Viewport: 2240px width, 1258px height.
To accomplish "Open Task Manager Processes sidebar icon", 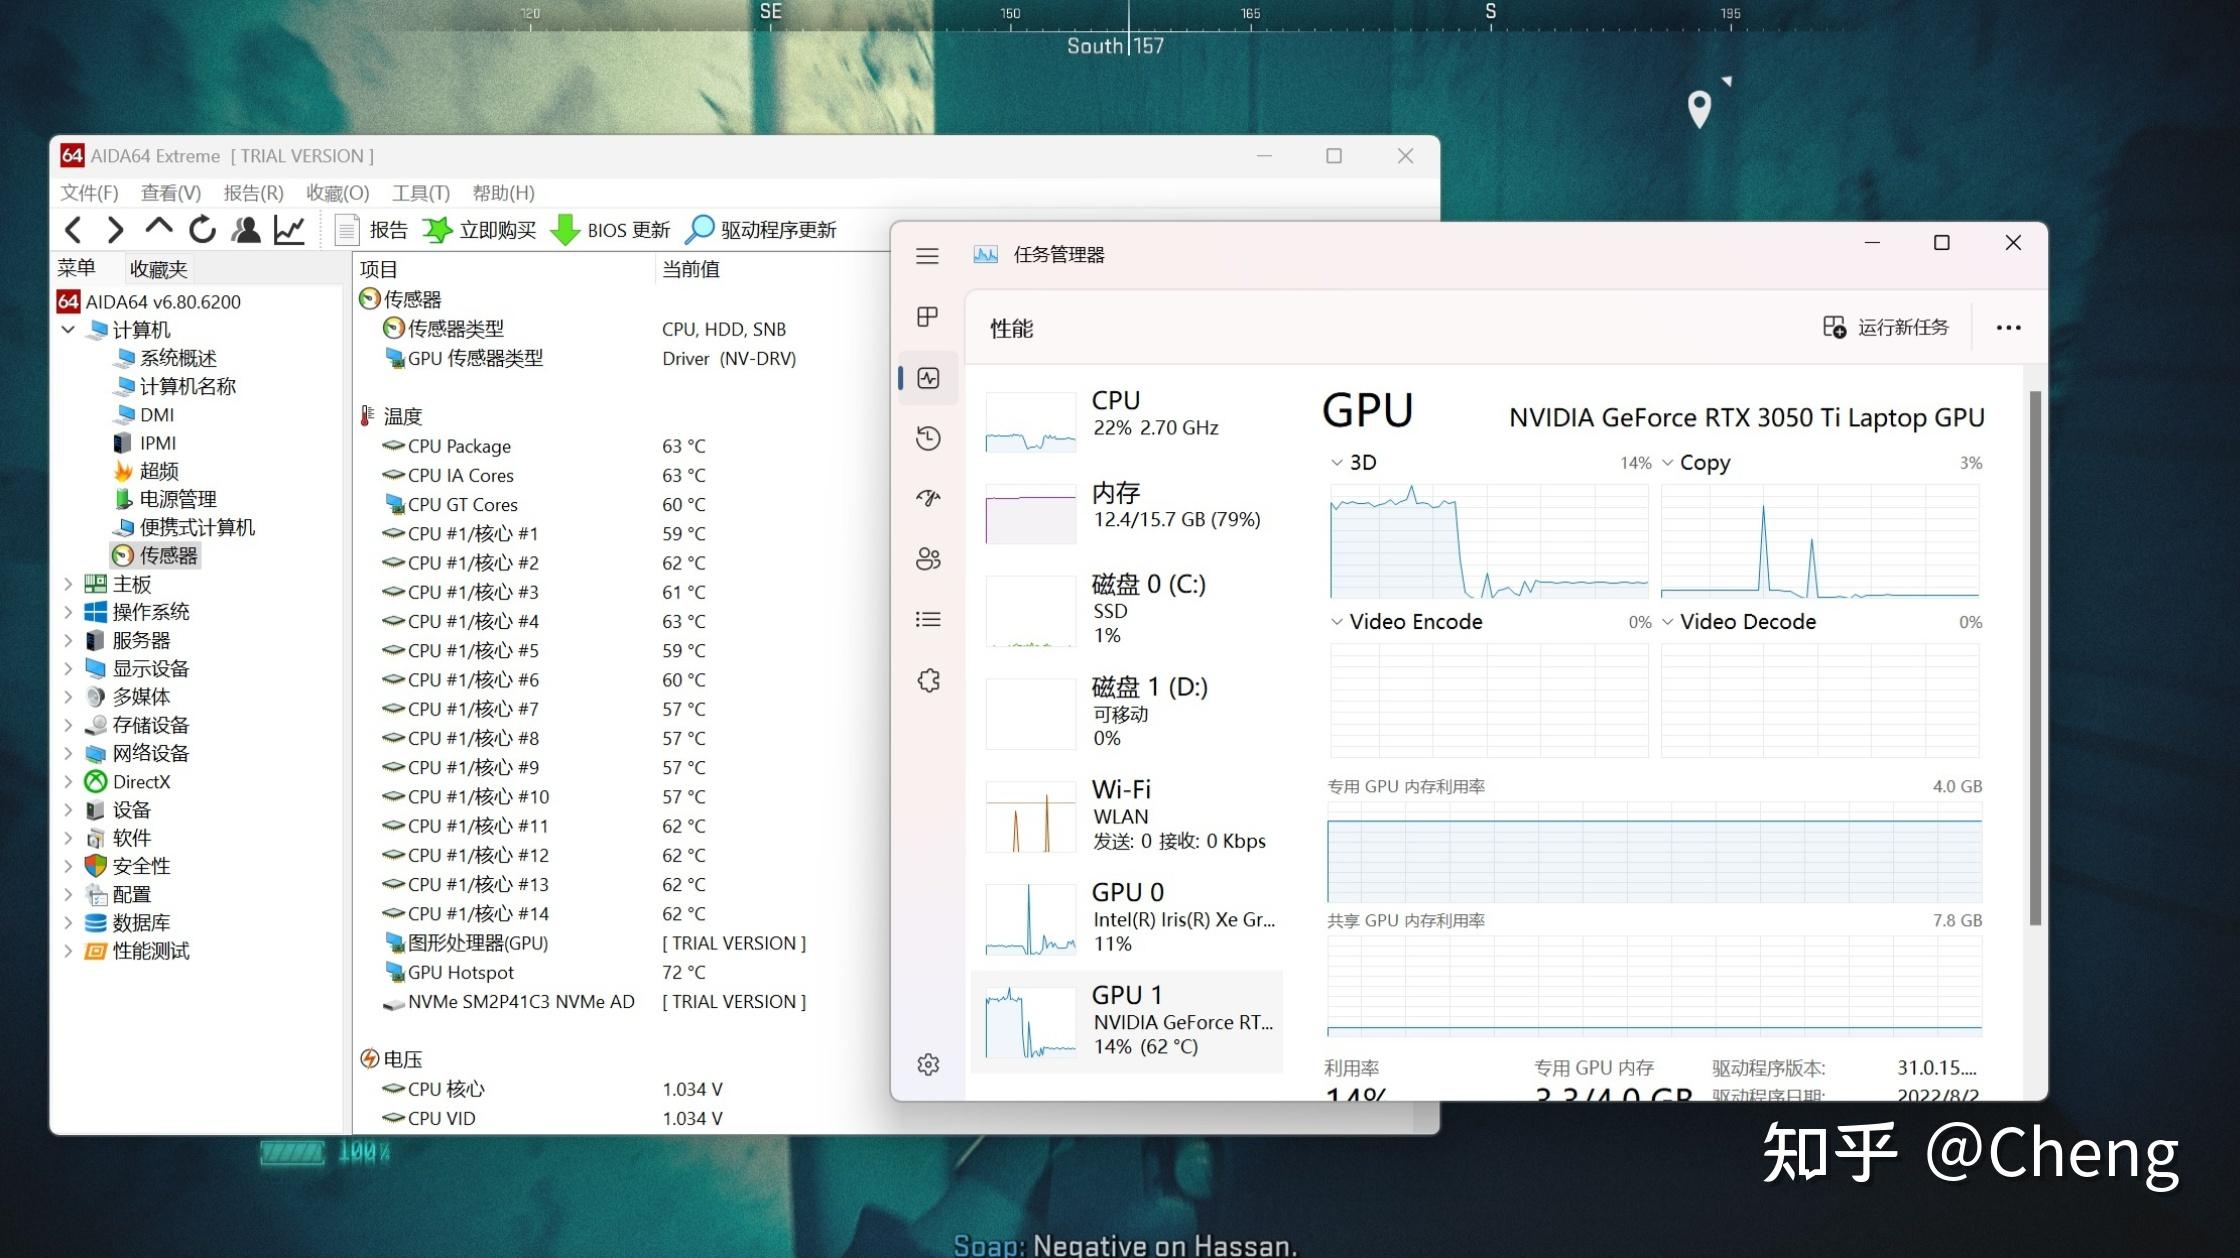I will 927,317.
